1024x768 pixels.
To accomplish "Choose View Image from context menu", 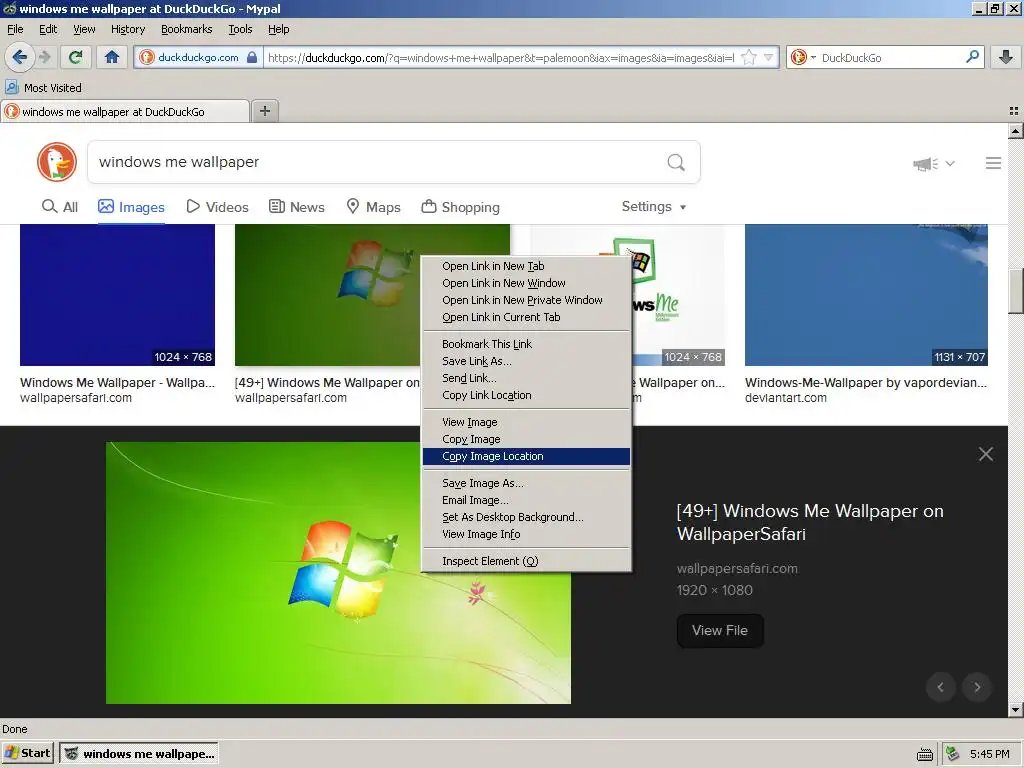I will 526,422.
